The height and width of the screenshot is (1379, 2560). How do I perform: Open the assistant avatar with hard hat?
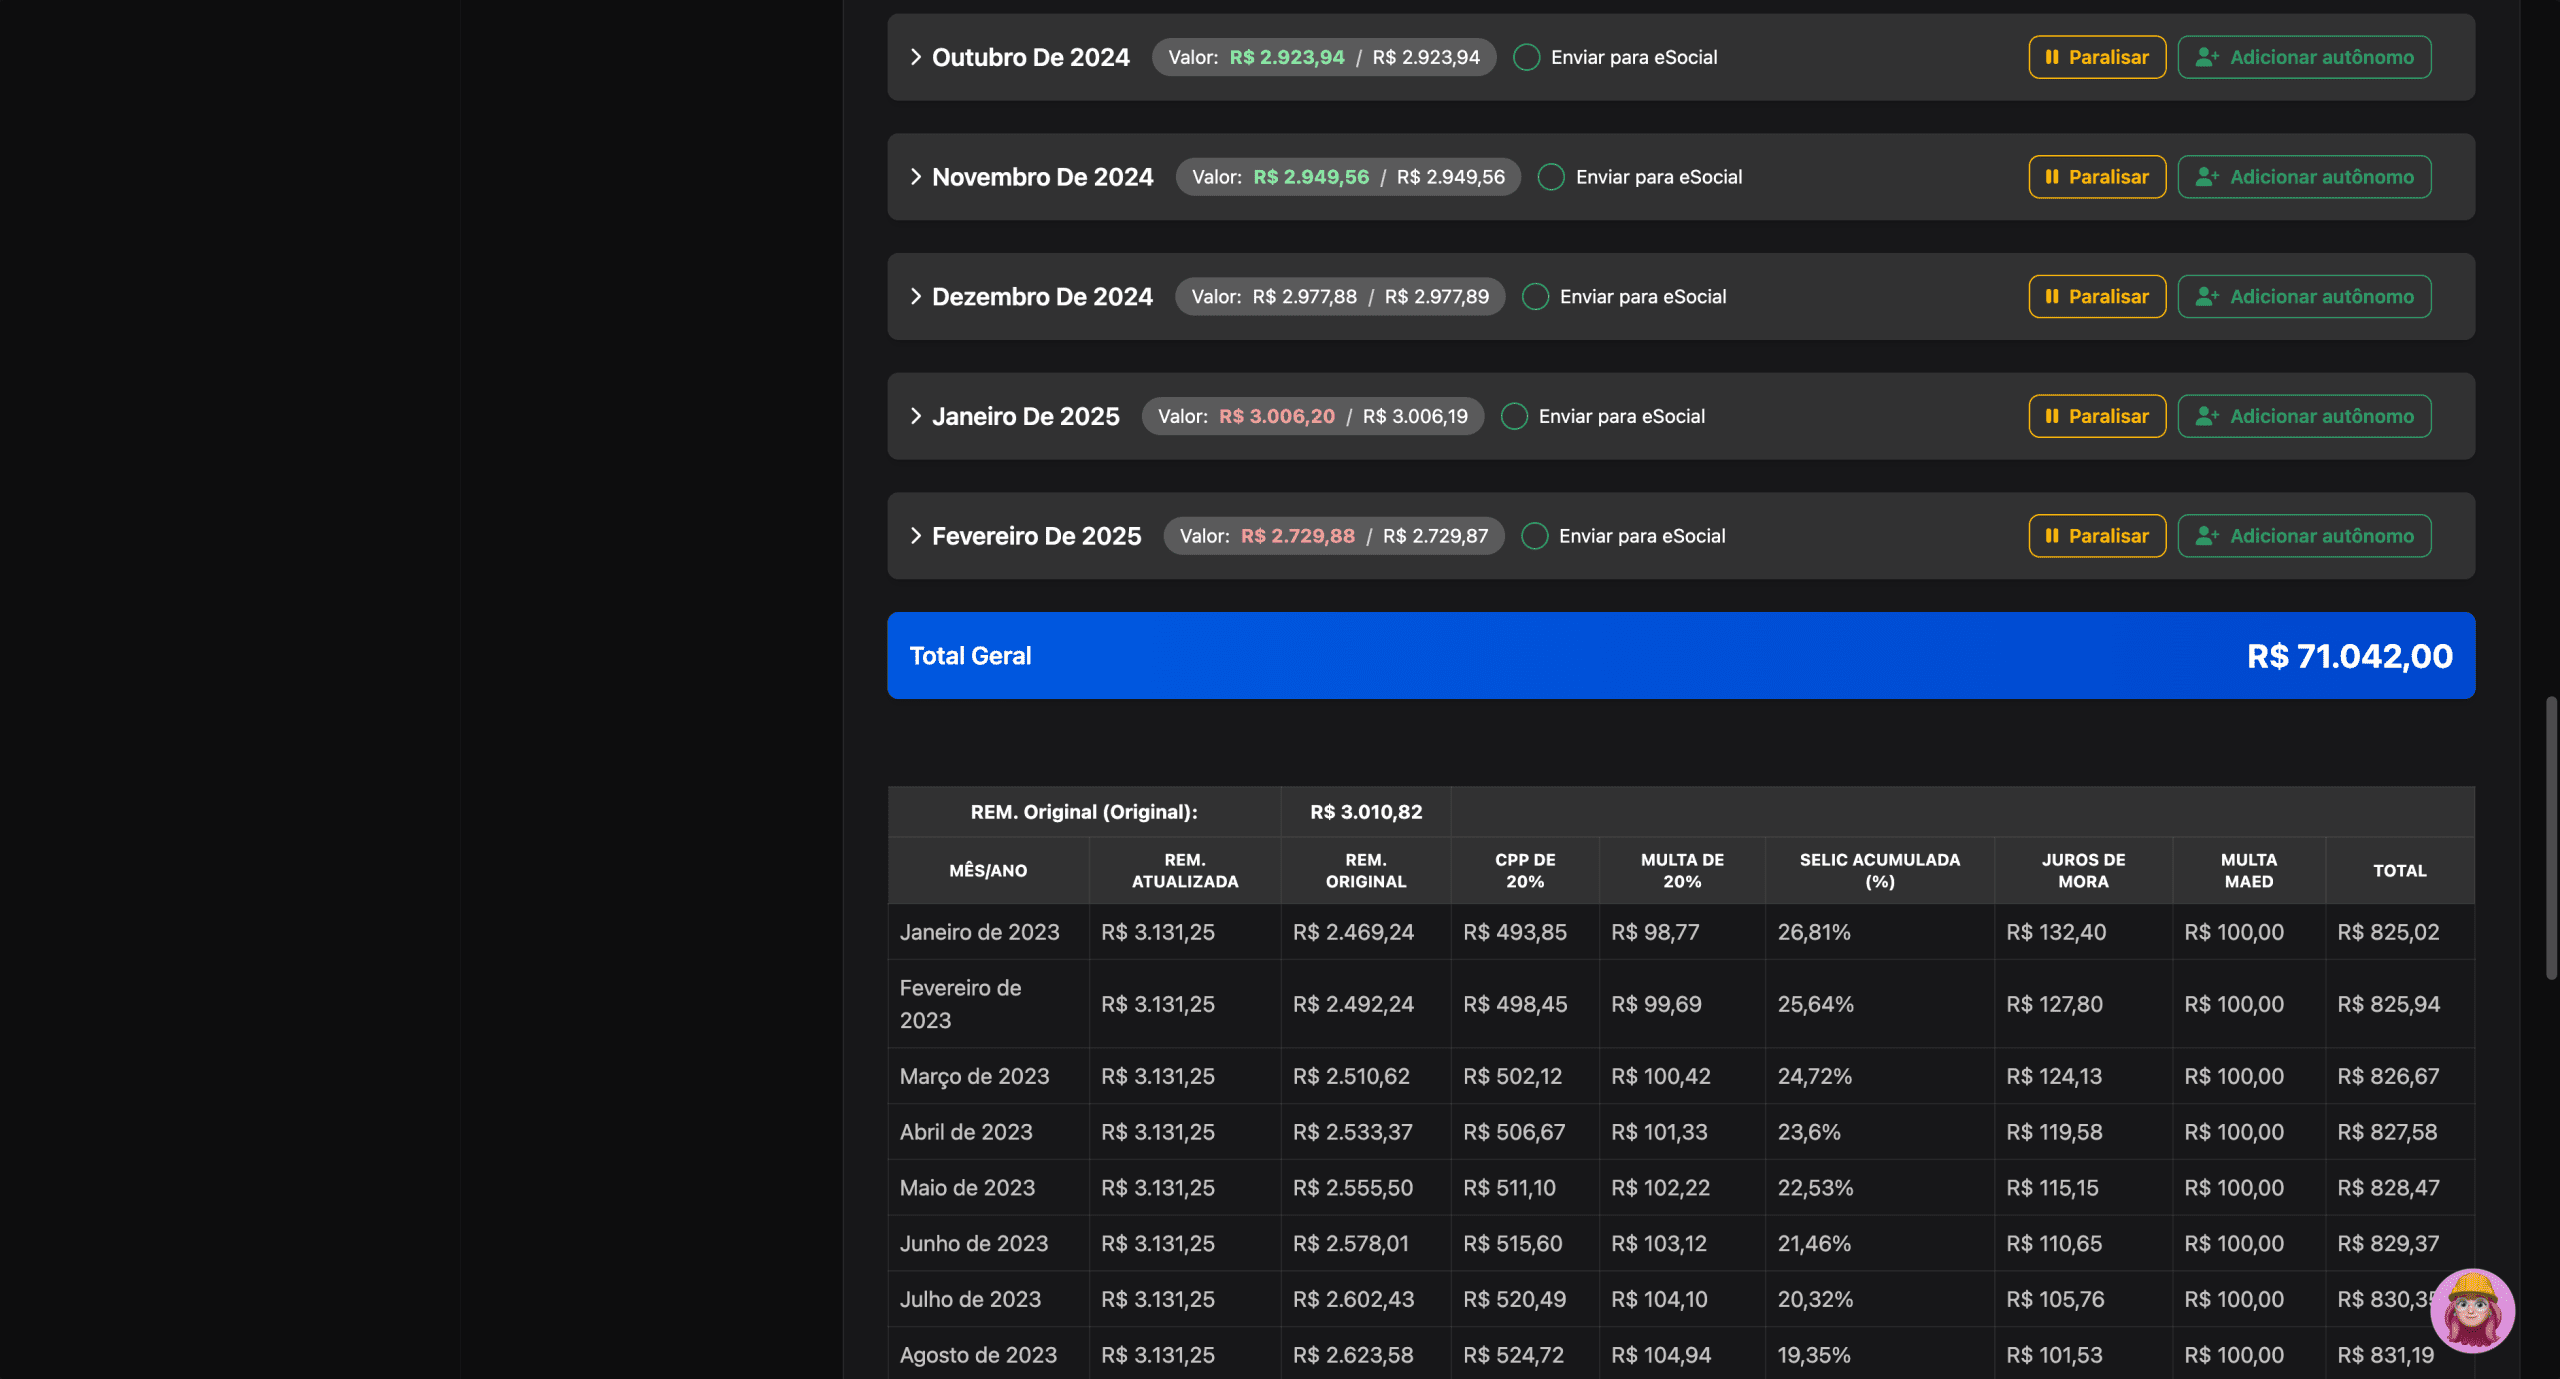pyautogui.click(x=2471, y=1310)
